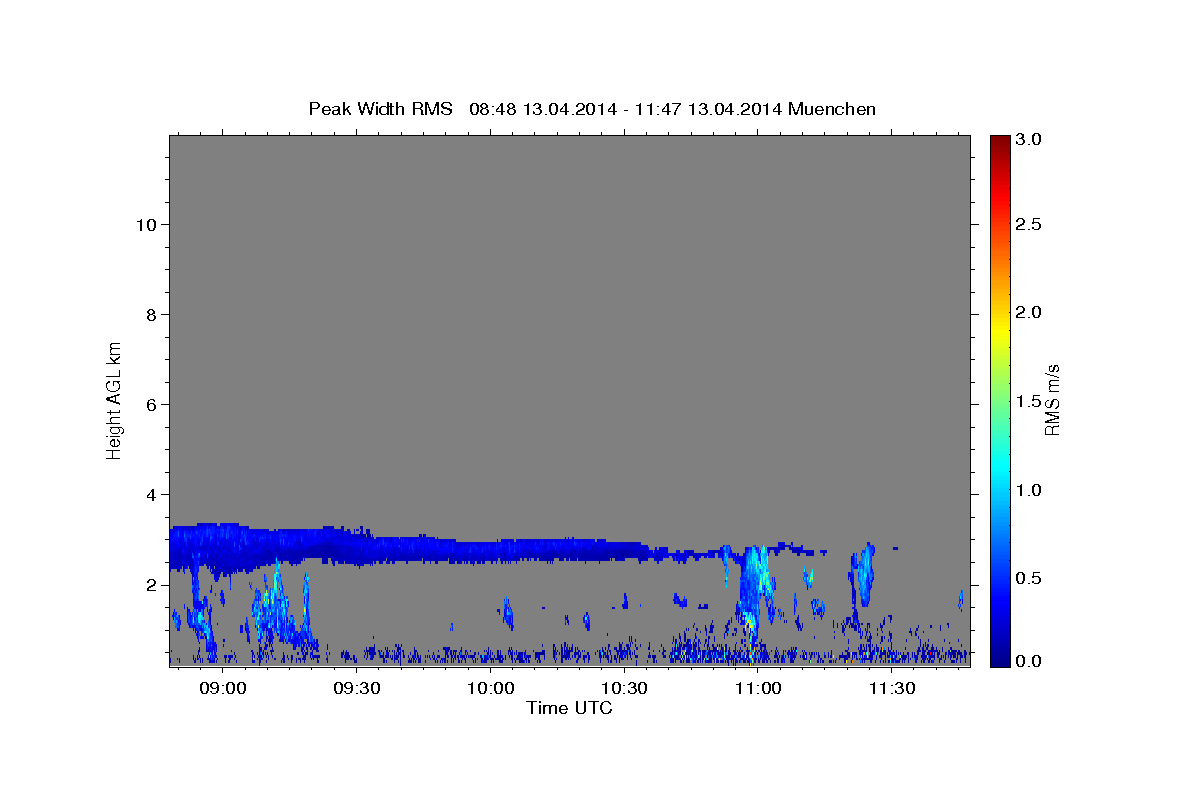The image size is (1200, 800).
Task: Click the colorbar value 1.0
Action: (1029, 490)
